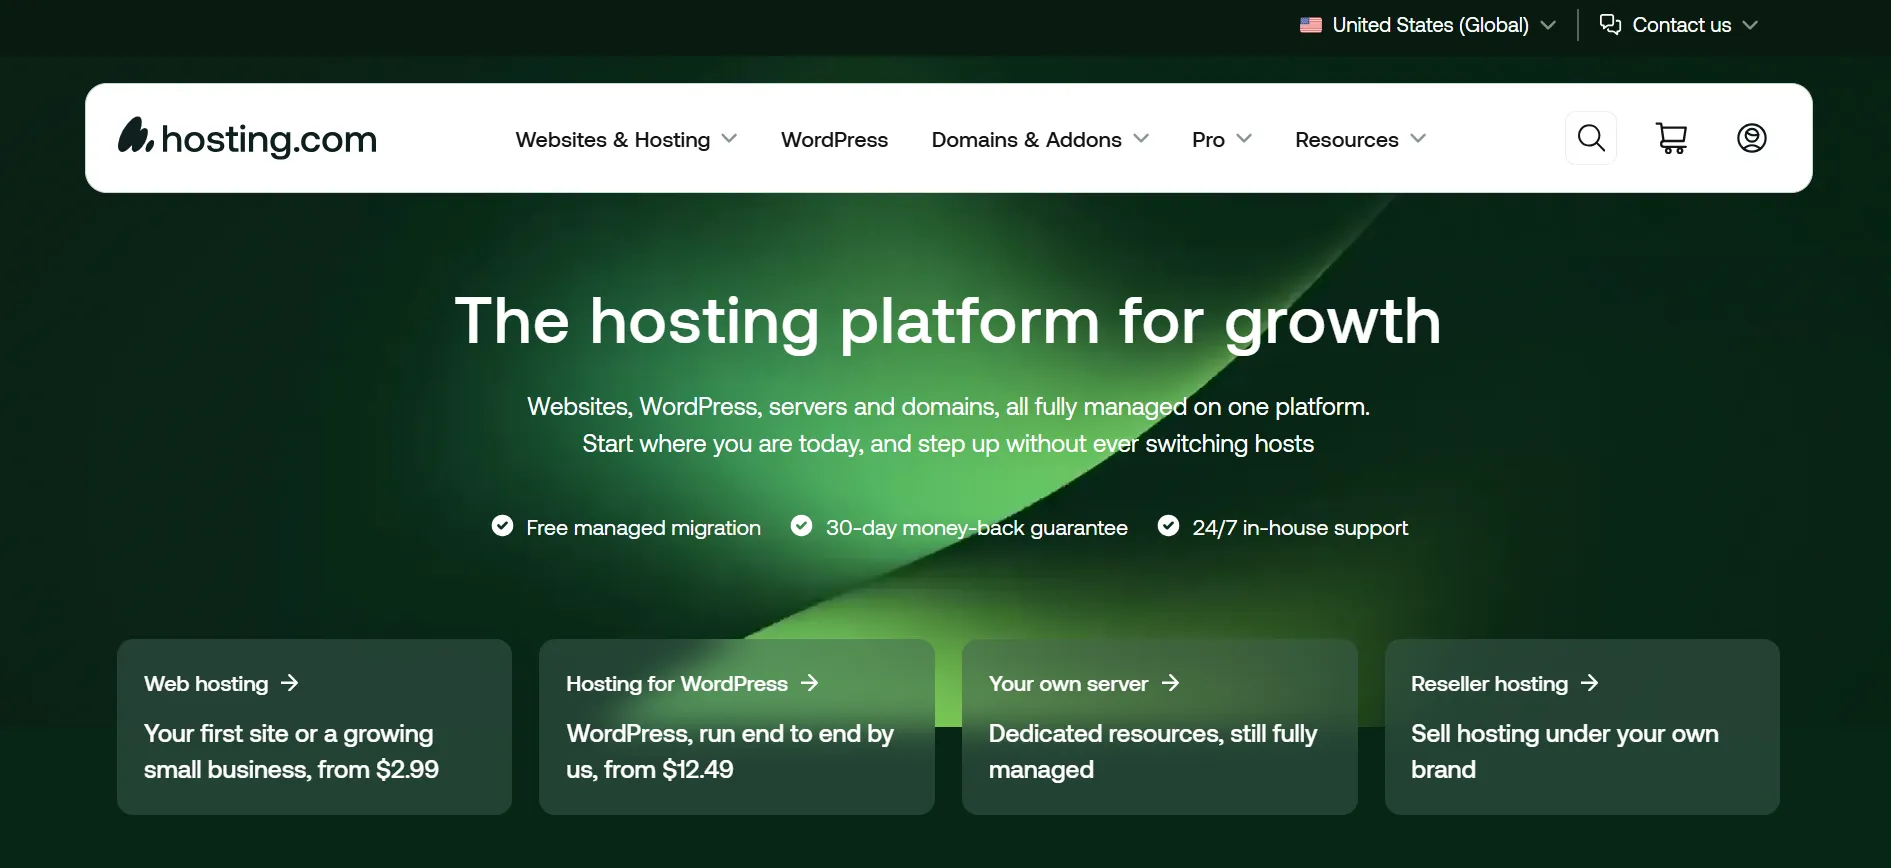Click the checkmark beside Free managed migration

[x=502, y=526]
